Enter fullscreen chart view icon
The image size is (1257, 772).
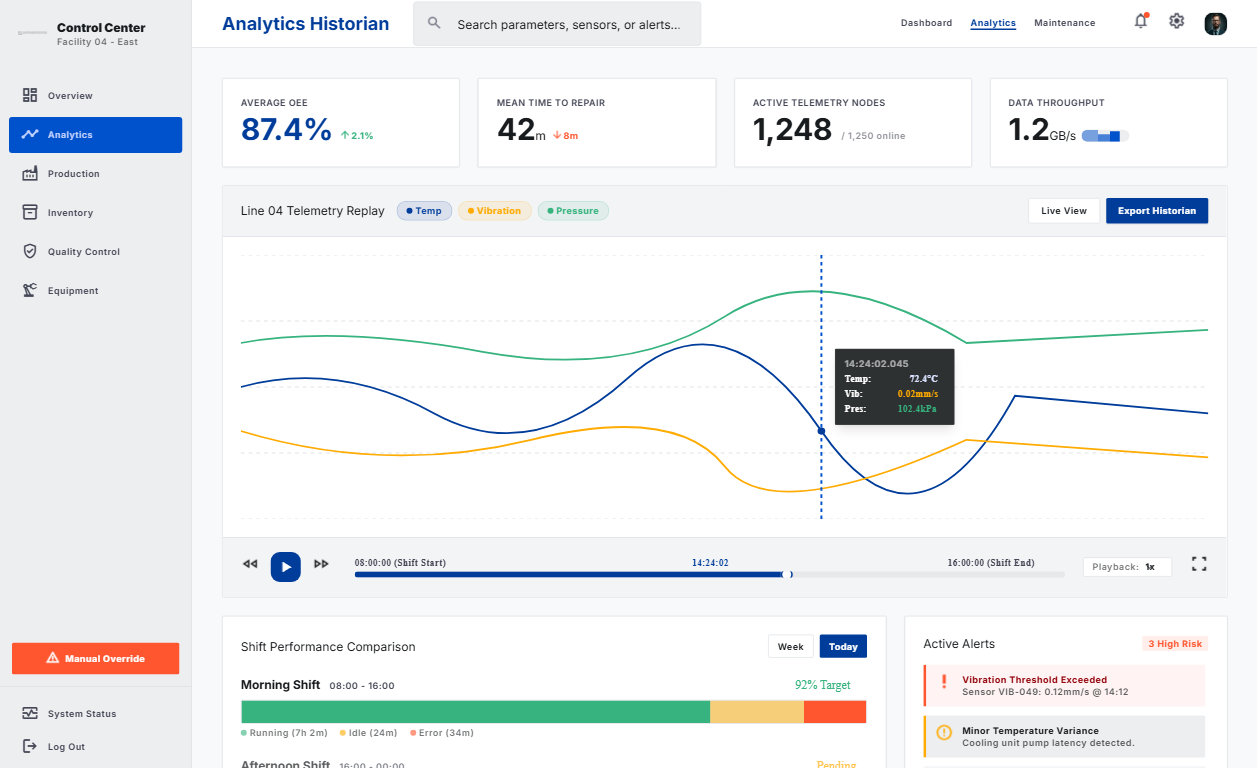[1199, 564]
